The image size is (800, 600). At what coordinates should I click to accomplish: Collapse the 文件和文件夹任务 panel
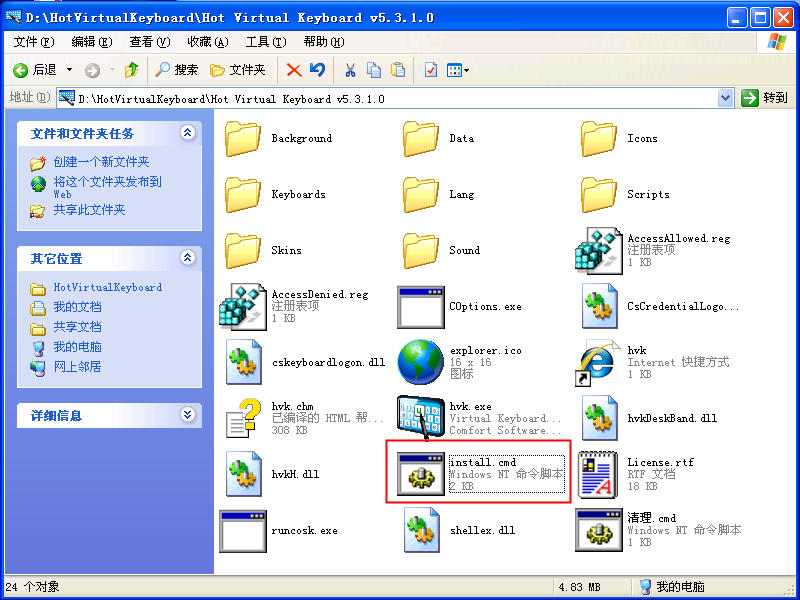(x=187, y=133)
